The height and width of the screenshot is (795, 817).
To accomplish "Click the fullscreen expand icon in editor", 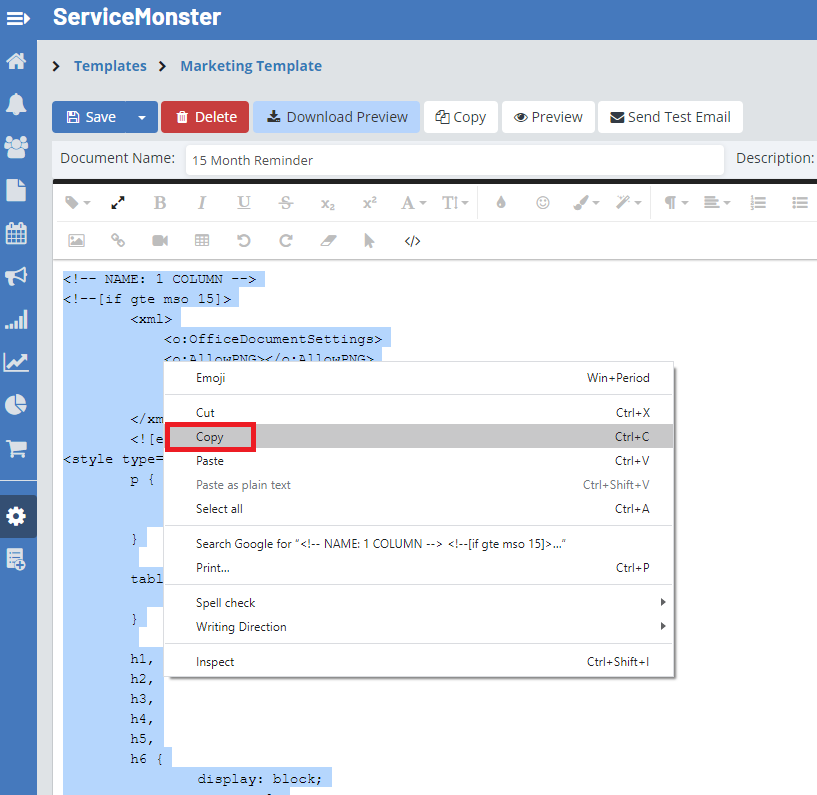I will pyautogui.click(x=118, y=203).
